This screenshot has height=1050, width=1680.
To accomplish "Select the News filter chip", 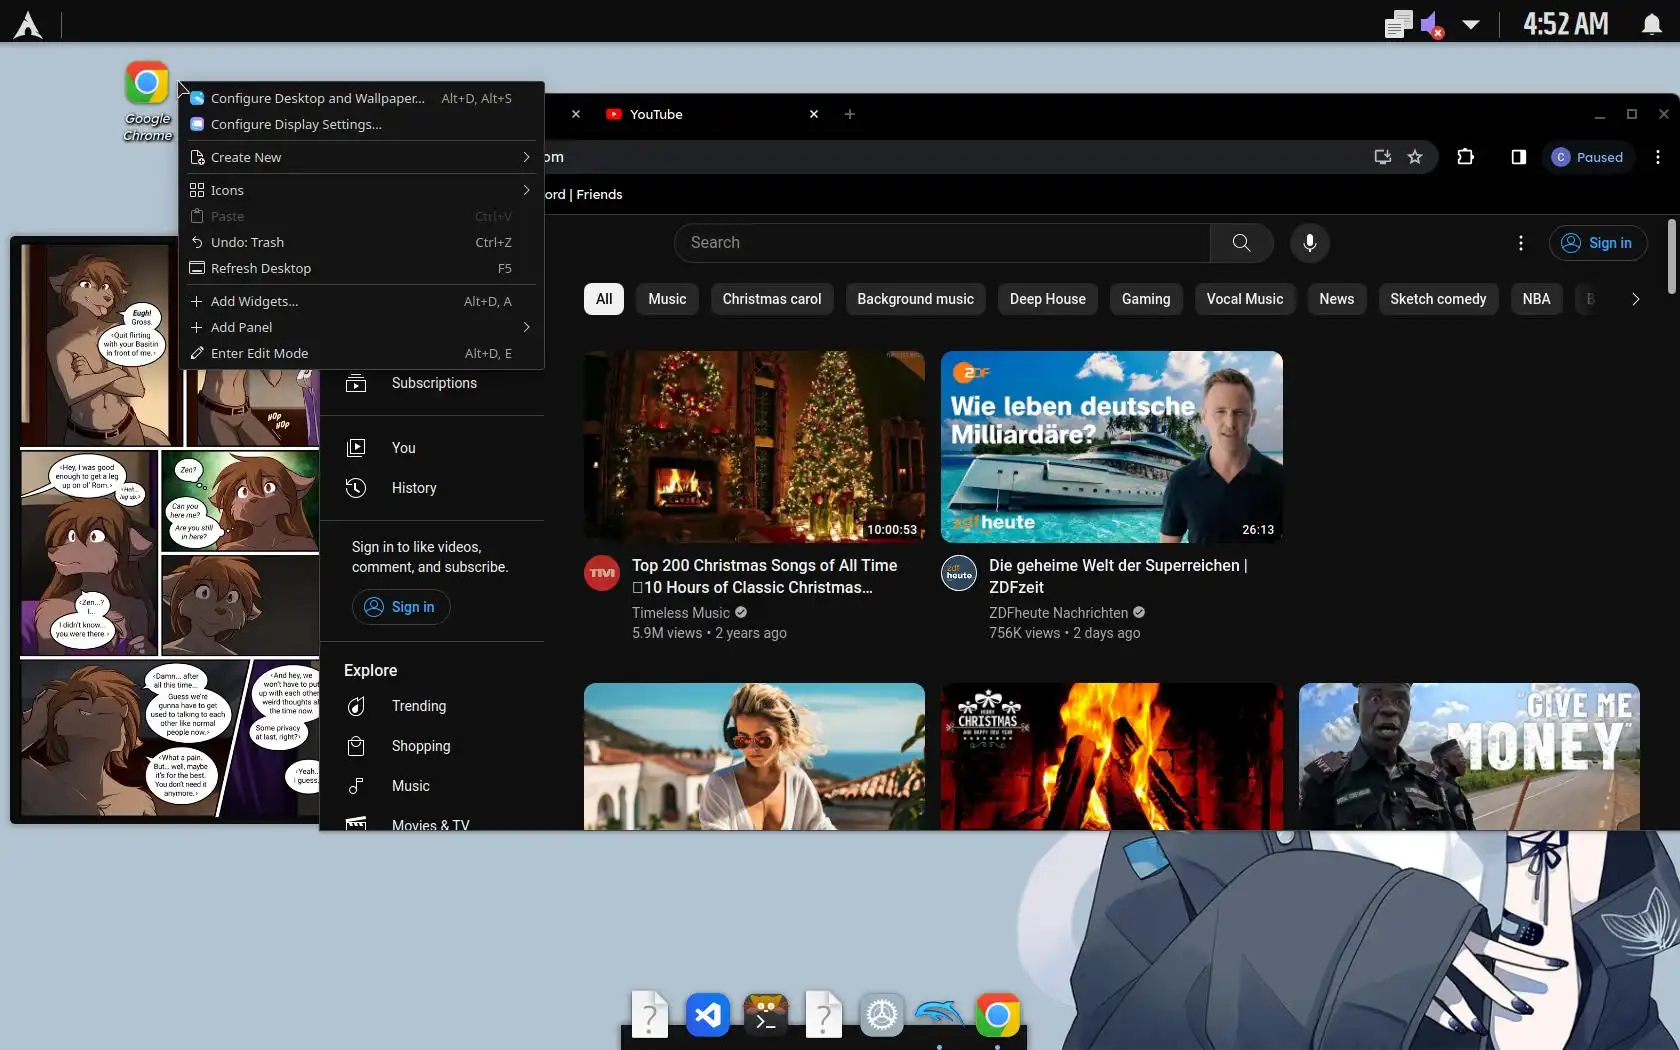I will (1337, 299).
